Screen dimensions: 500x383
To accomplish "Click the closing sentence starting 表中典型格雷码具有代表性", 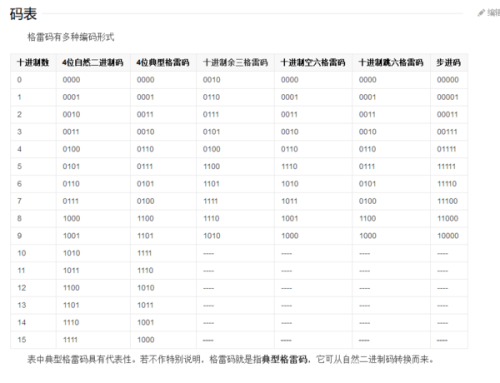I will pos(231,359).
